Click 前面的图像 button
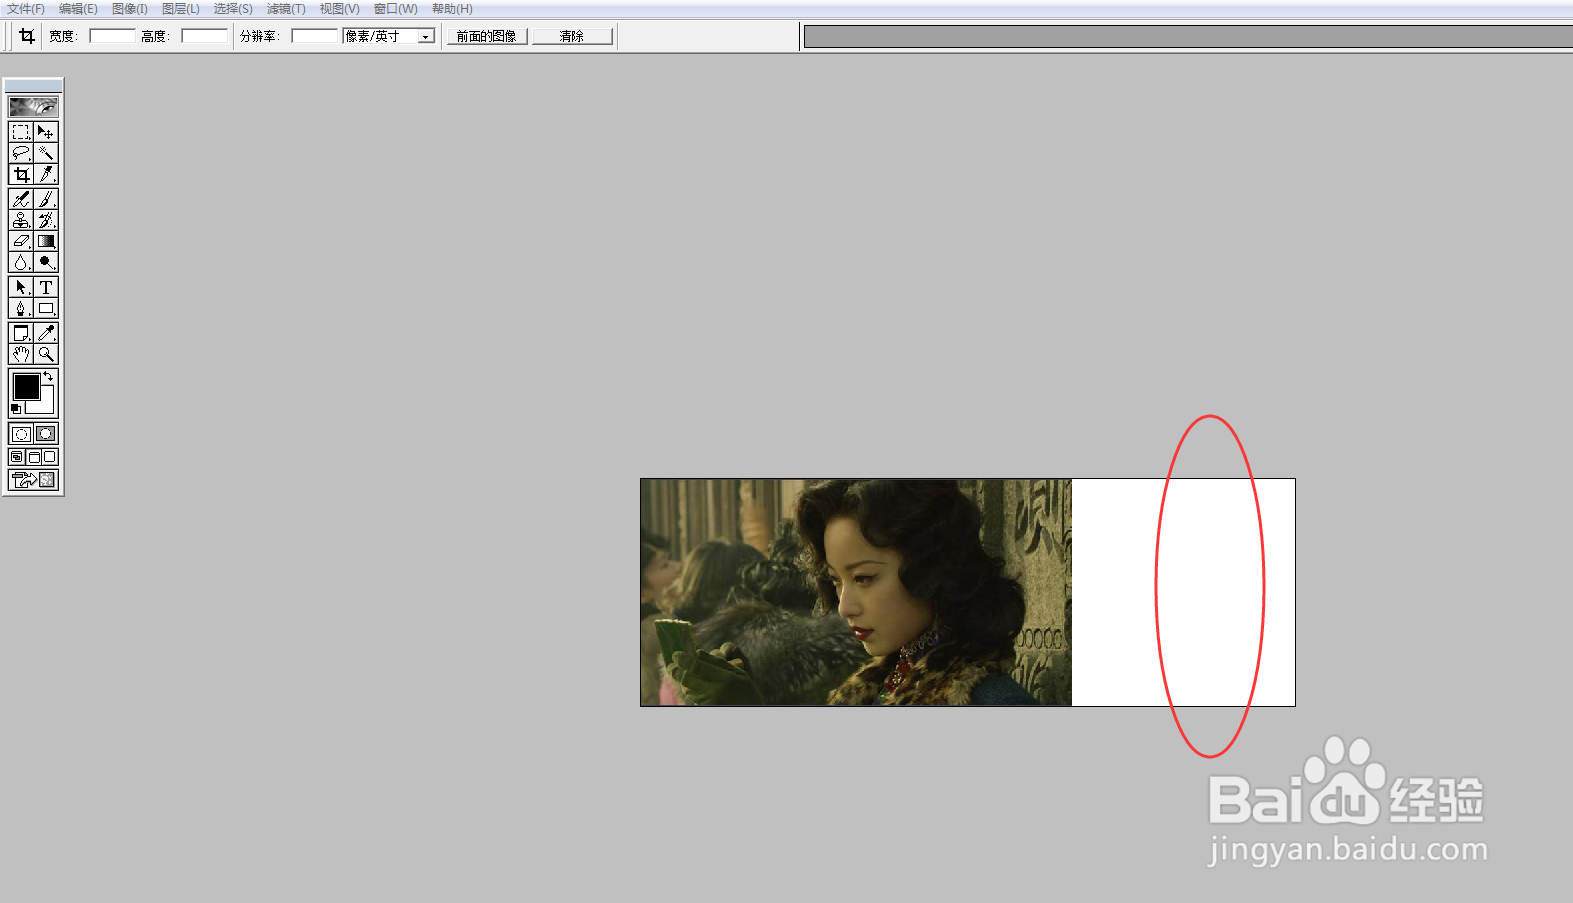Image resolution: width=1573 pixels, height=903 pixels. point(487,36)
